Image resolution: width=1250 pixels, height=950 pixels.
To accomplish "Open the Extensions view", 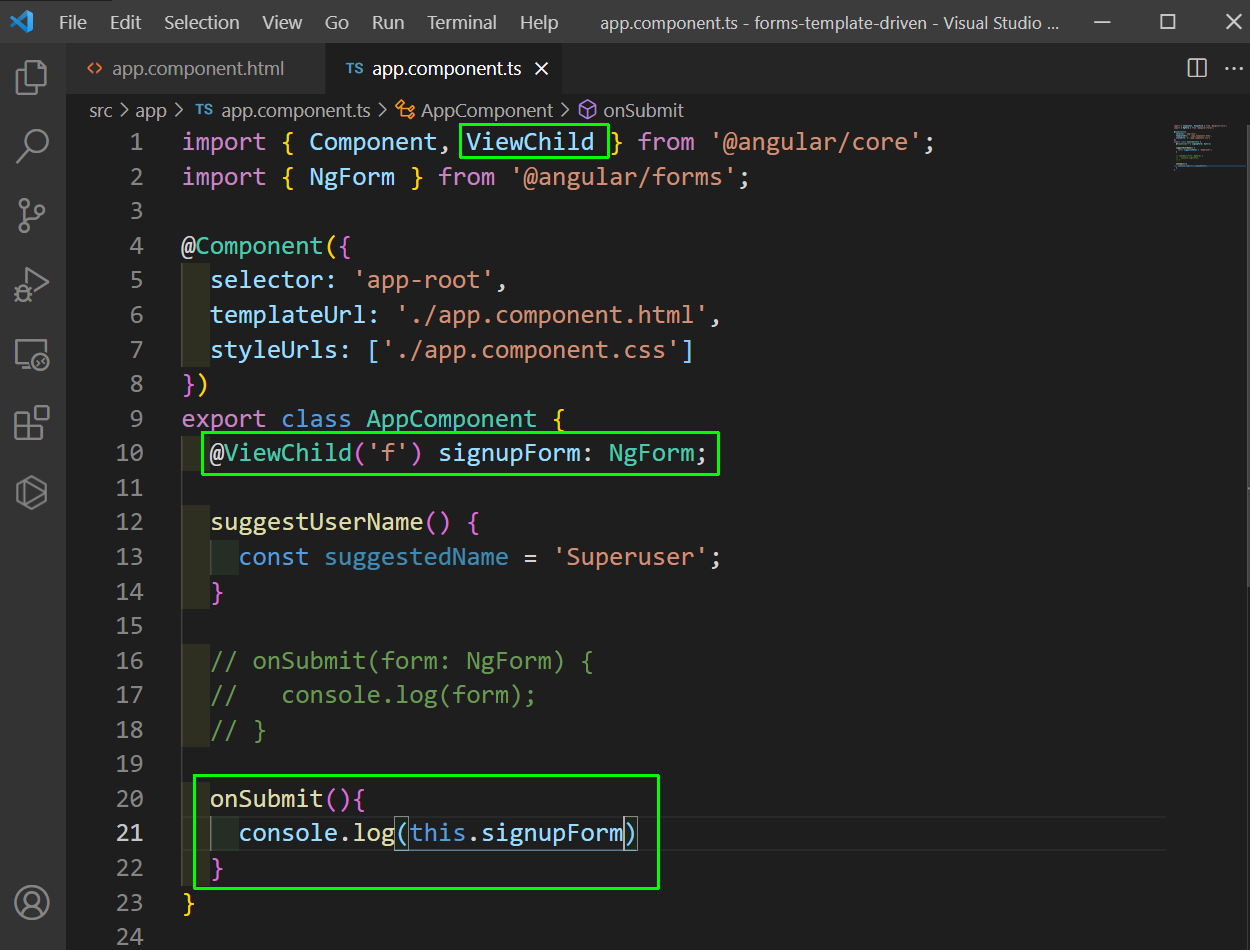I will coord(32,423).
